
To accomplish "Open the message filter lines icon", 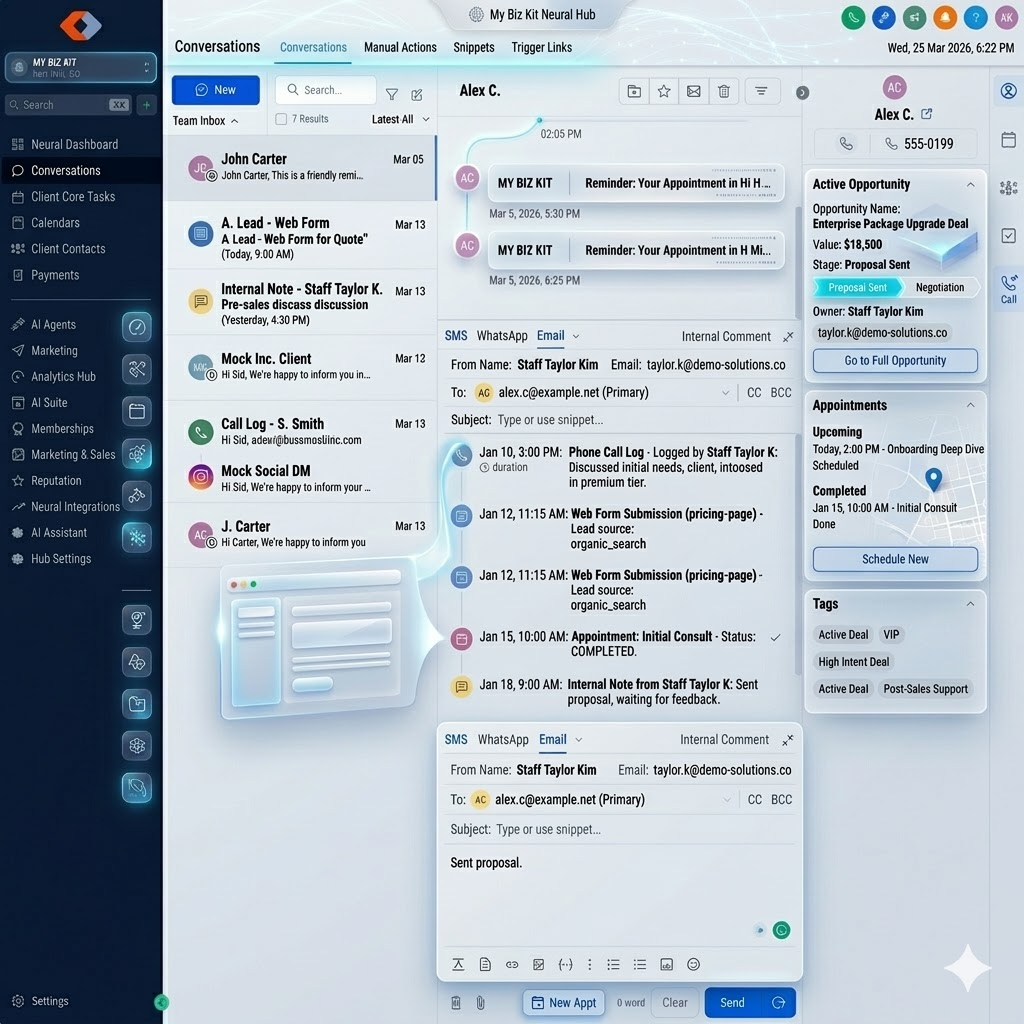I will click(x=761, y=91).
